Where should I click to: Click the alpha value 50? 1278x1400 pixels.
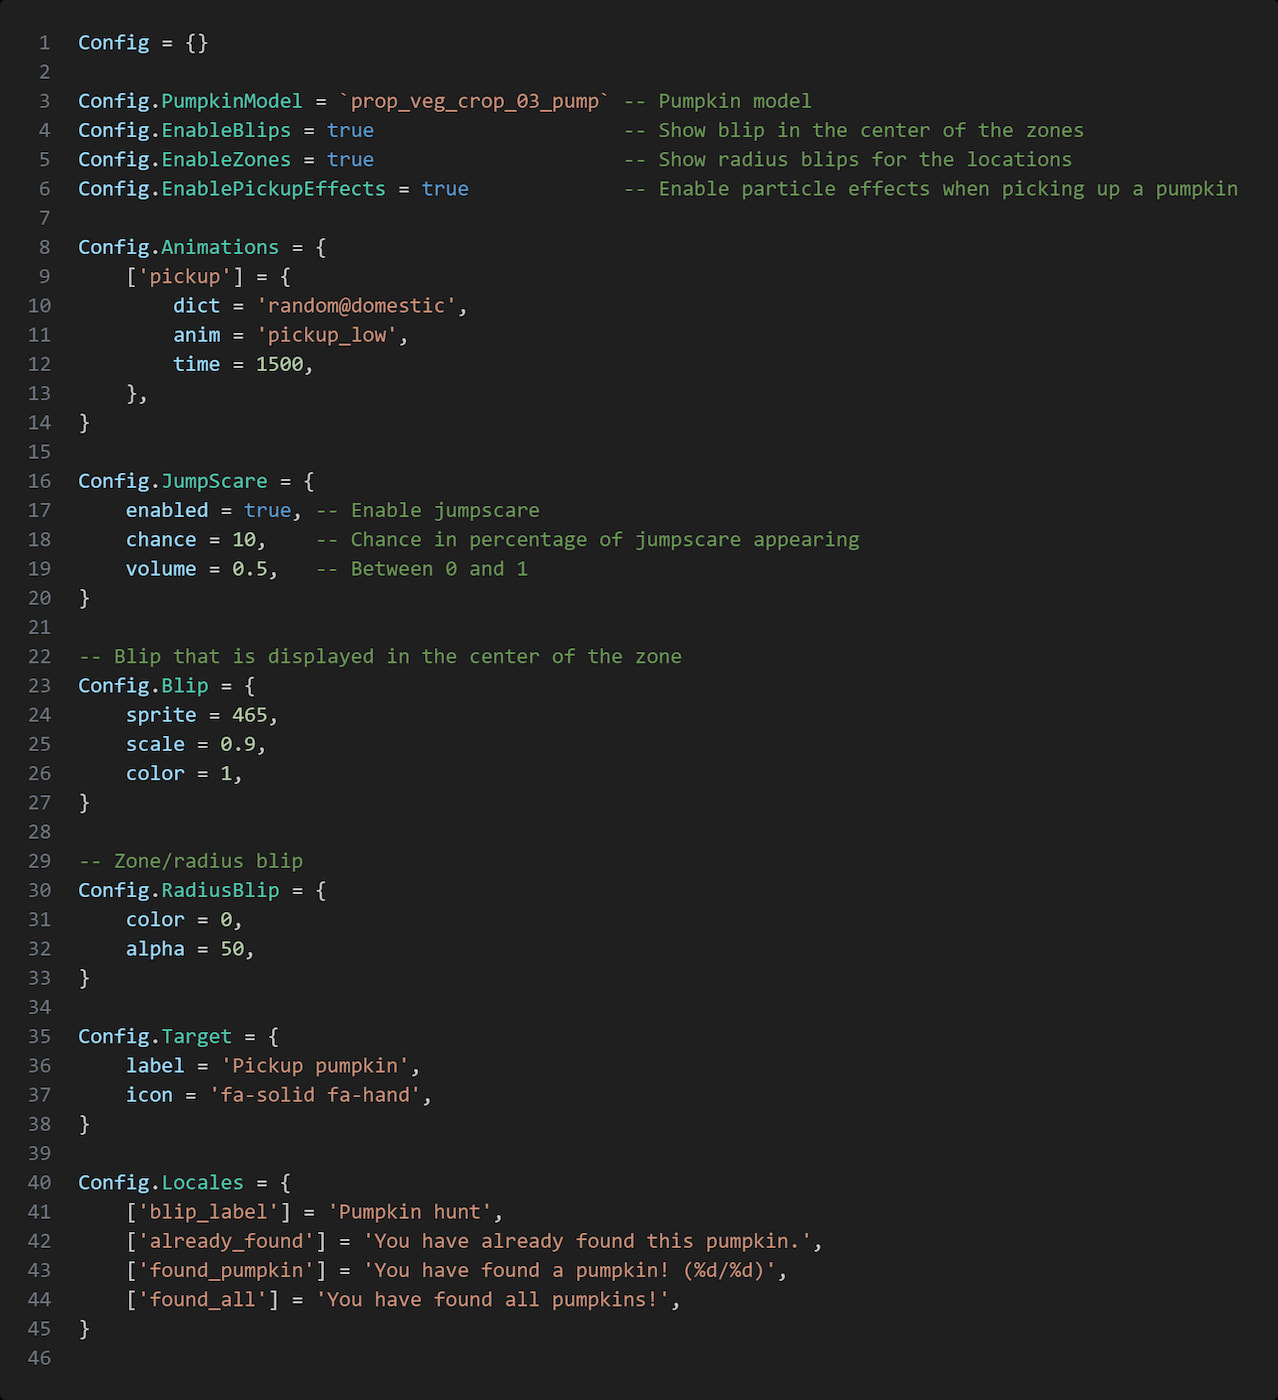[x=232, y=949]
